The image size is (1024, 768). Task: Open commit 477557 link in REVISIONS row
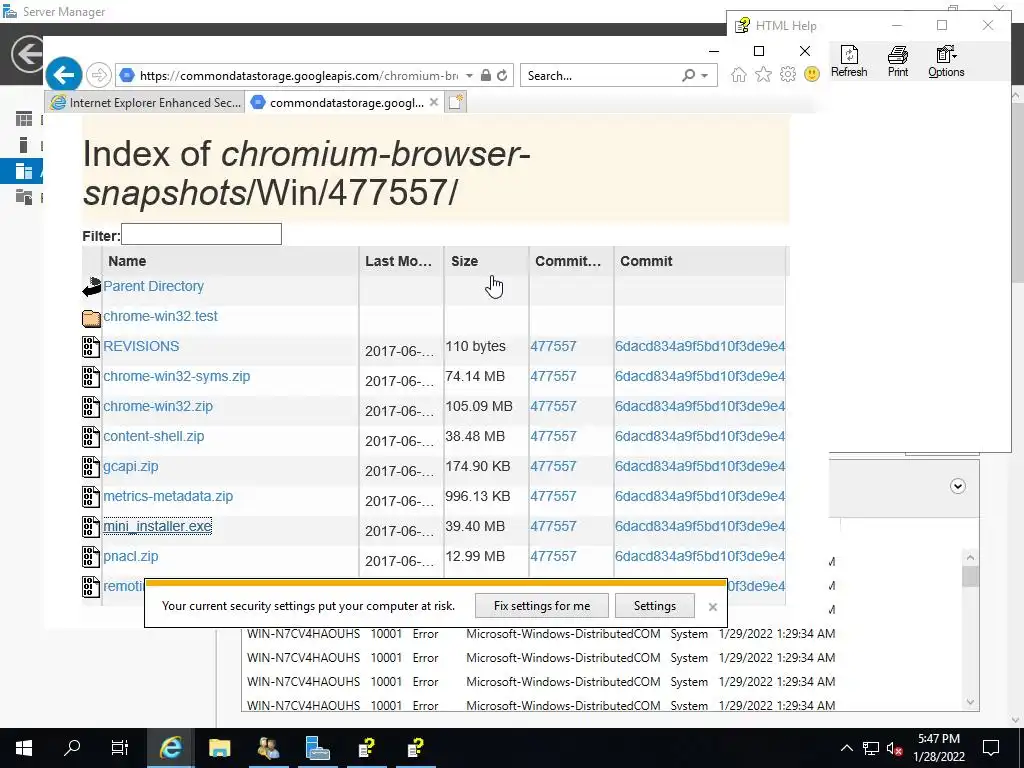[x=553, y=346]
